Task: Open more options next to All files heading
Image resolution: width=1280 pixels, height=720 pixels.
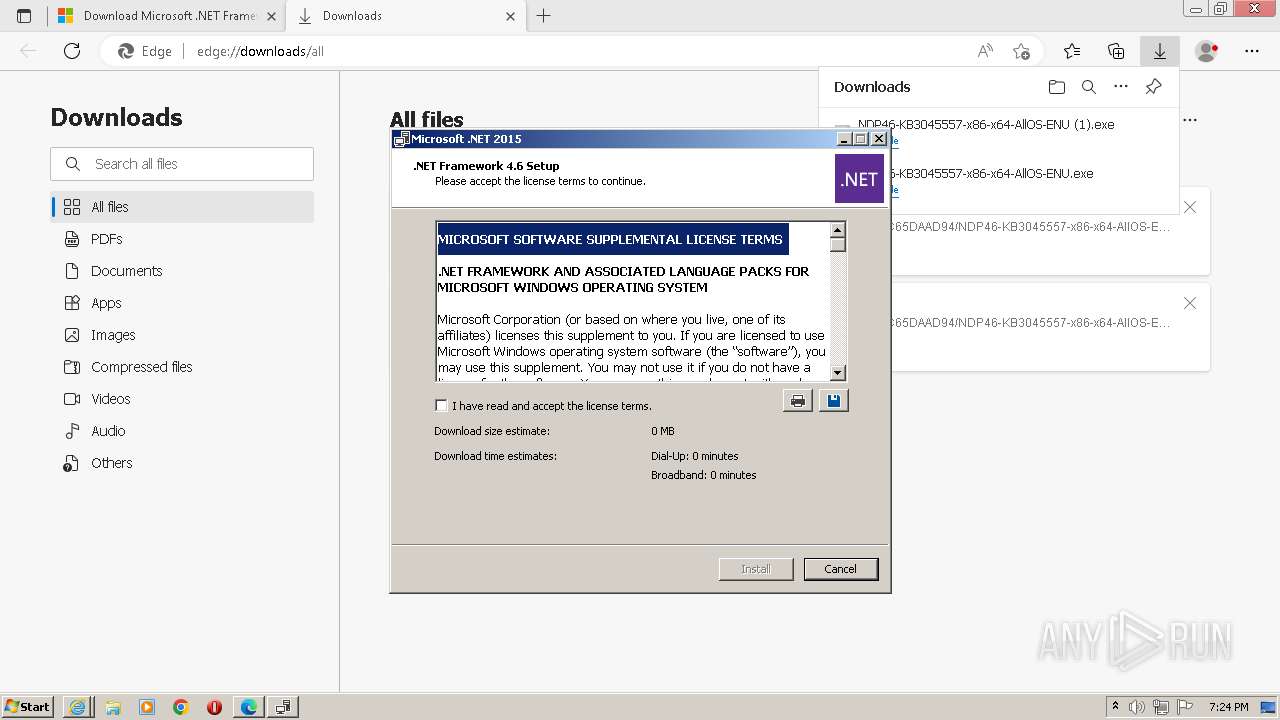Action: 1190,119
